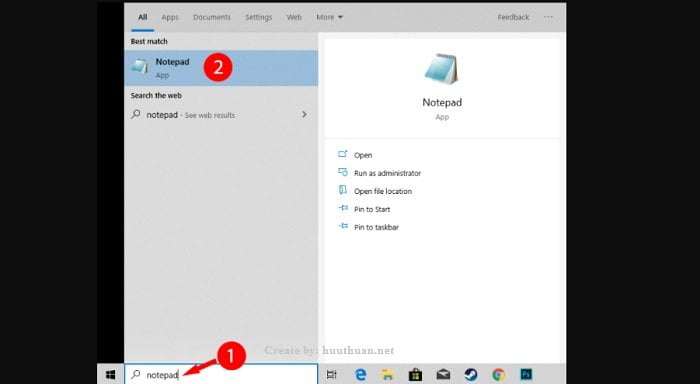
Task: Open Microsoft Store from the taskbar
Action: tap(415, 375)
